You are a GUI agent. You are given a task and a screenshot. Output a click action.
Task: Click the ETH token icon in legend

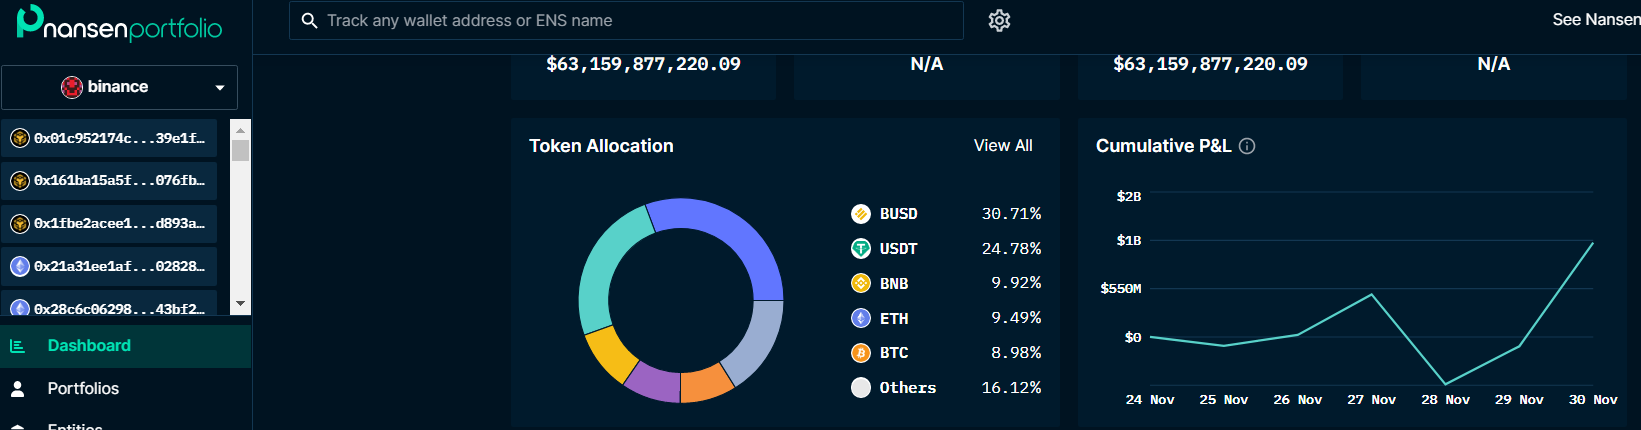[860, 318]
